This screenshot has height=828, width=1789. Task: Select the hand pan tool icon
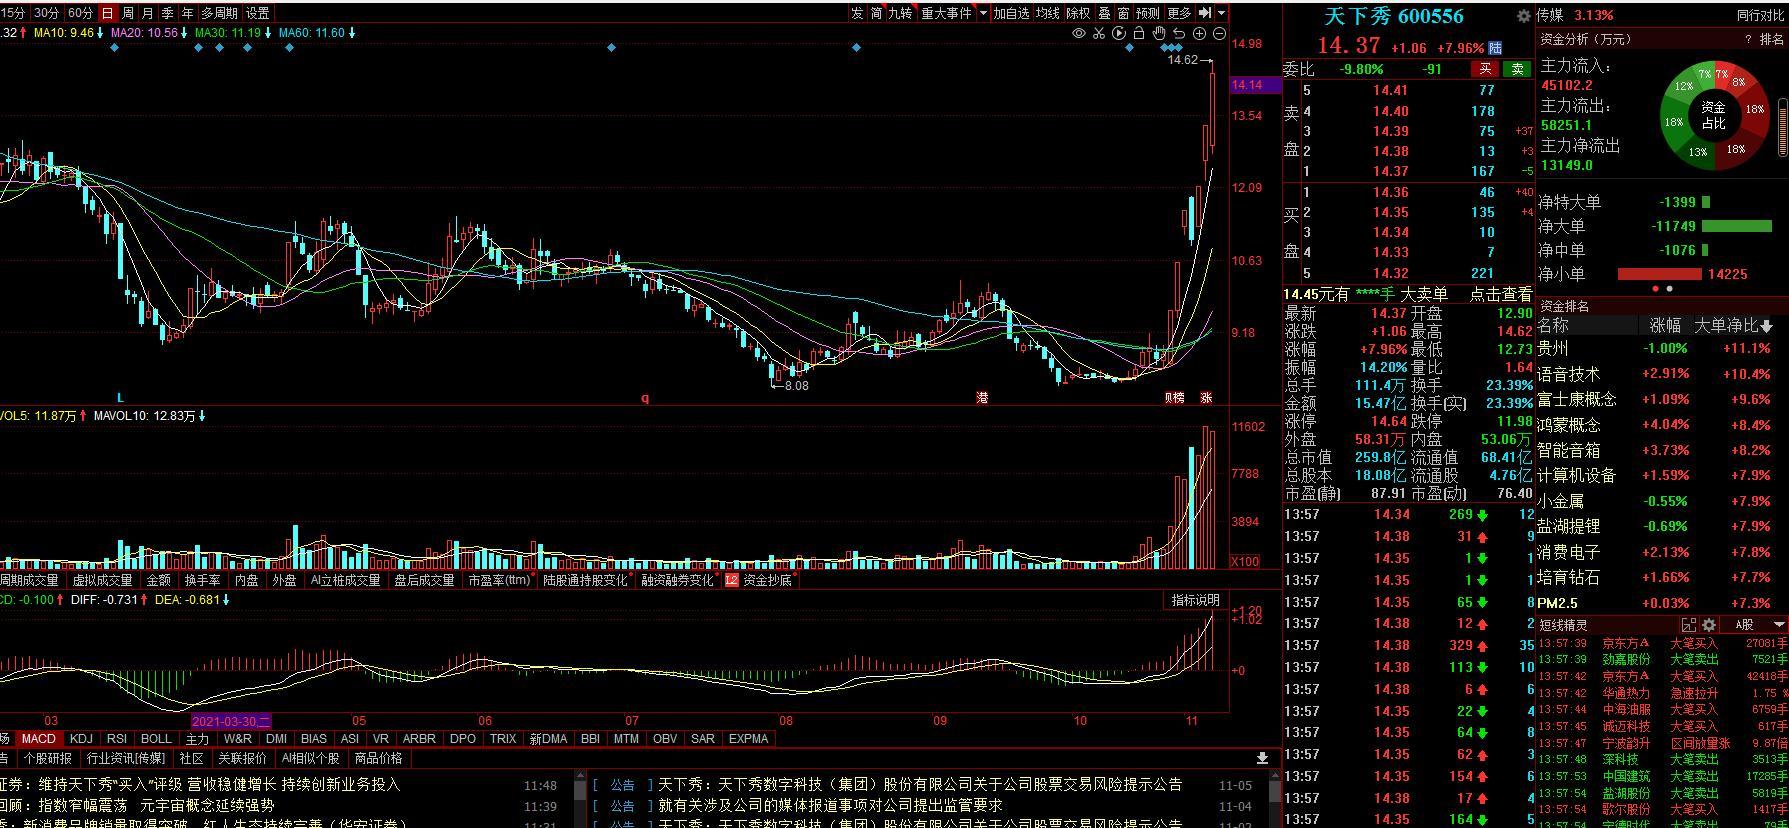tap(1160, 33)
